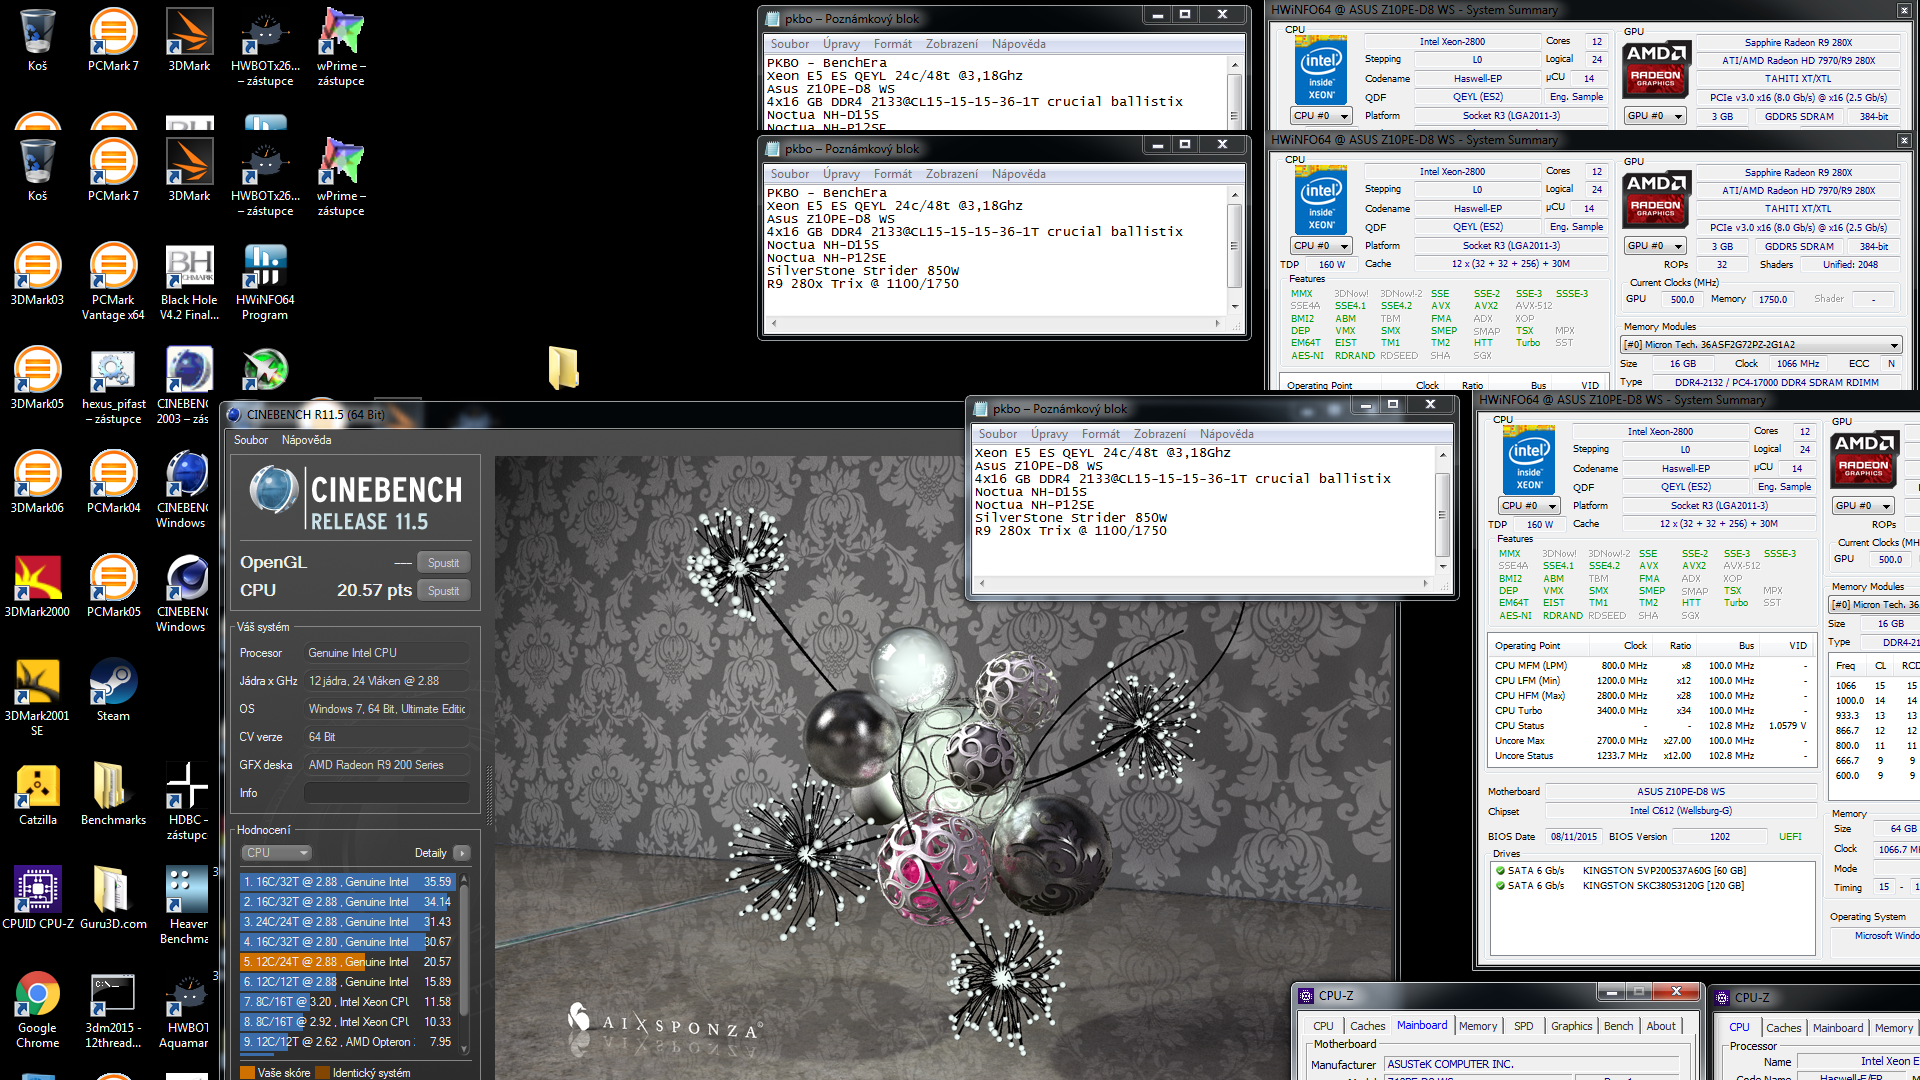Launch the HWBOT Aquamark desktop icon
The width and height of the screenshot is (1920, 1080).
(187, 1009)
